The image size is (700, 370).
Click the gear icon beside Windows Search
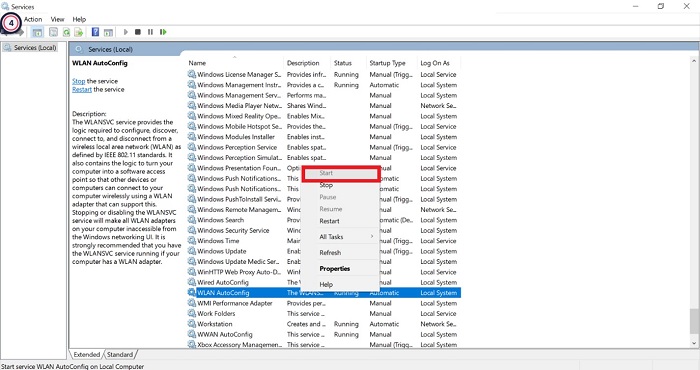pyautogui.click(x=192, y=220)
